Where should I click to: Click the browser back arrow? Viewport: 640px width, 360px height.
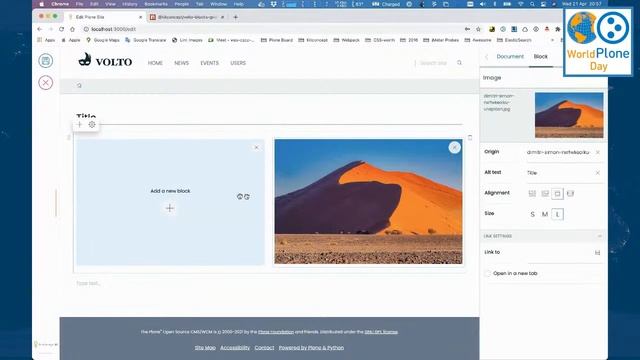[x=40, y=29]
